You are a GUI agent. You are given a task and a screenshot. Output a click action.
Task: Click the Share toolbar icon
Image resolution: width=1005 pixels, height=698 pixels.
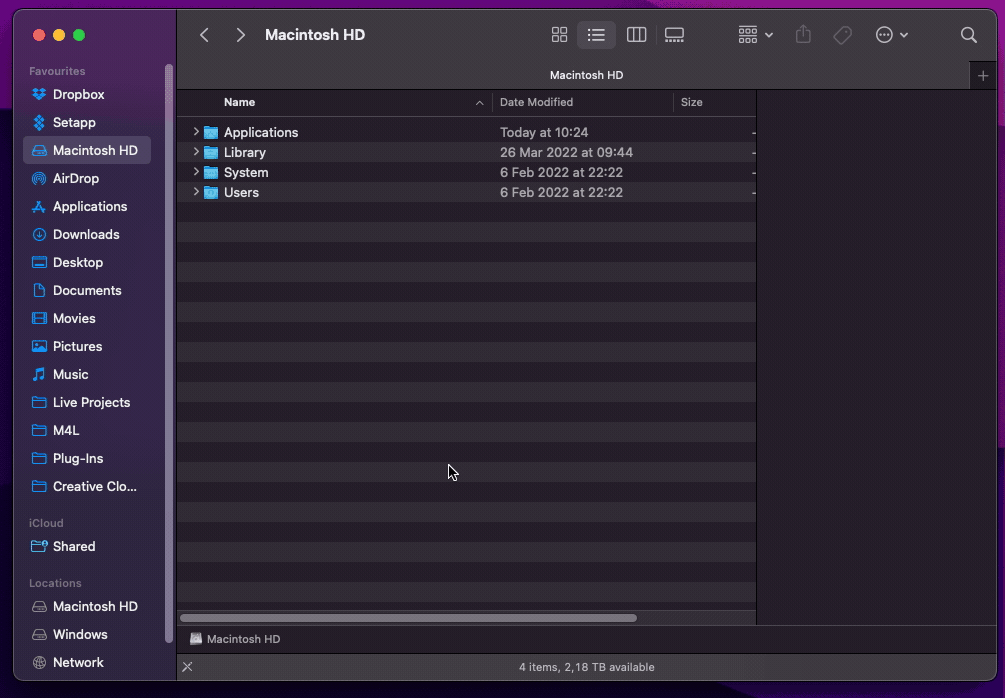[x=803, y=35]
